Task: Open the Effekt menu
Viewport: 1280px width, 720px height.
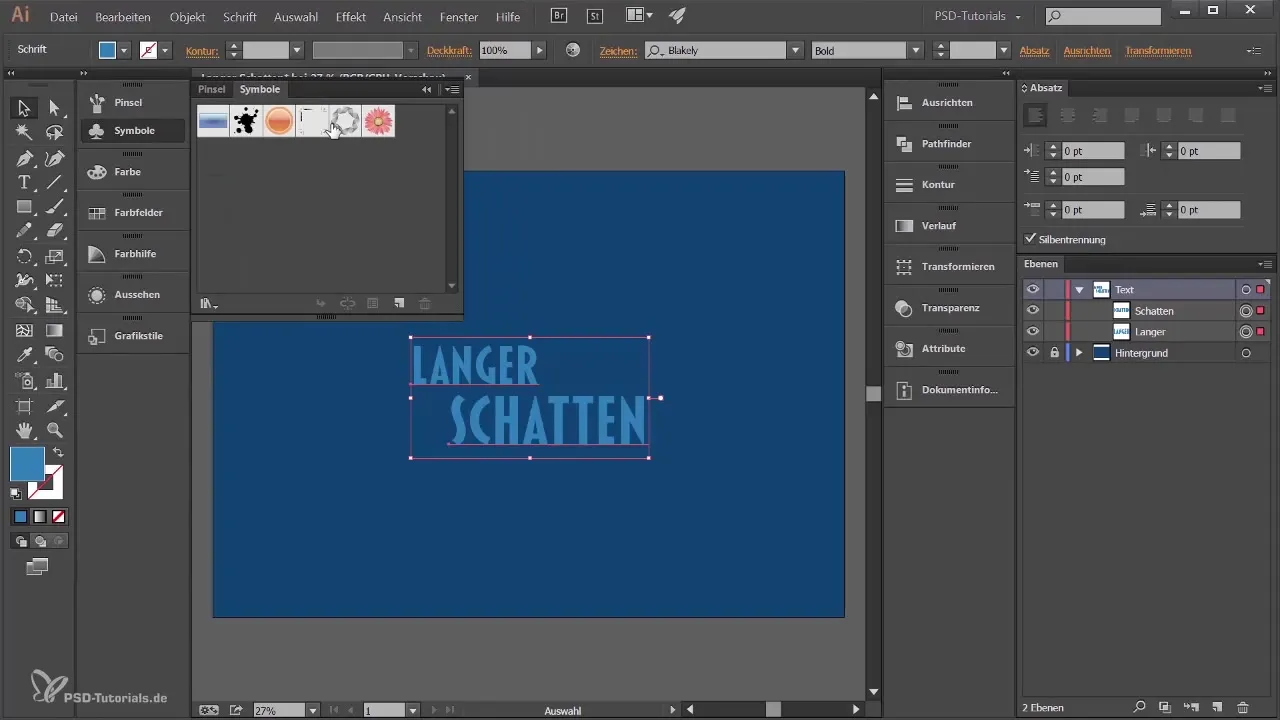Action: pyautogui.click(x=351, y=17)
